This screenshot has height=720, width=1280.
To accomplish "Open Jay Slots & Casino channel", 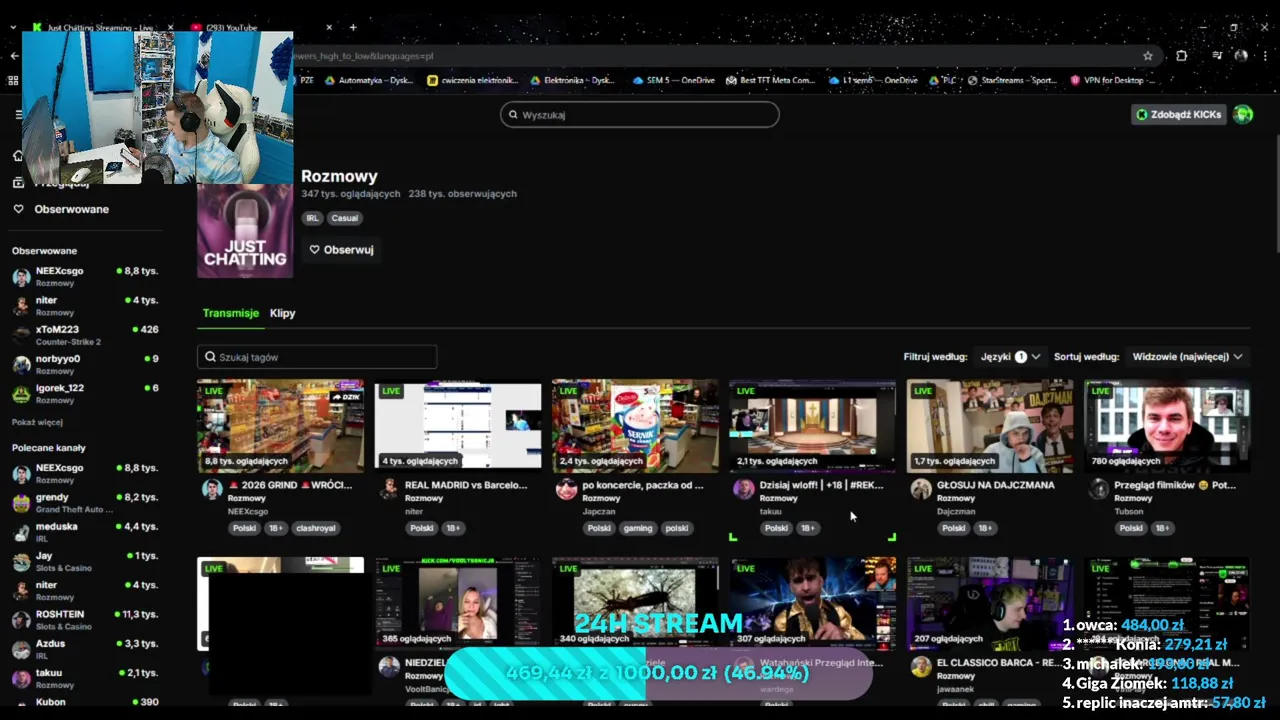I will 85,561.
